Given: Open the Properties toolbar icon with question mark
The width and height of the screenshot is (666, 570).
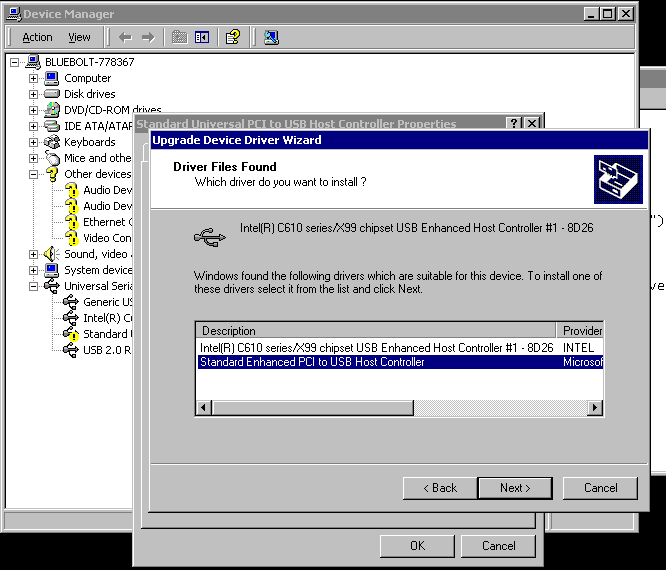Looking at the screenshot, I should coord(233,37).
